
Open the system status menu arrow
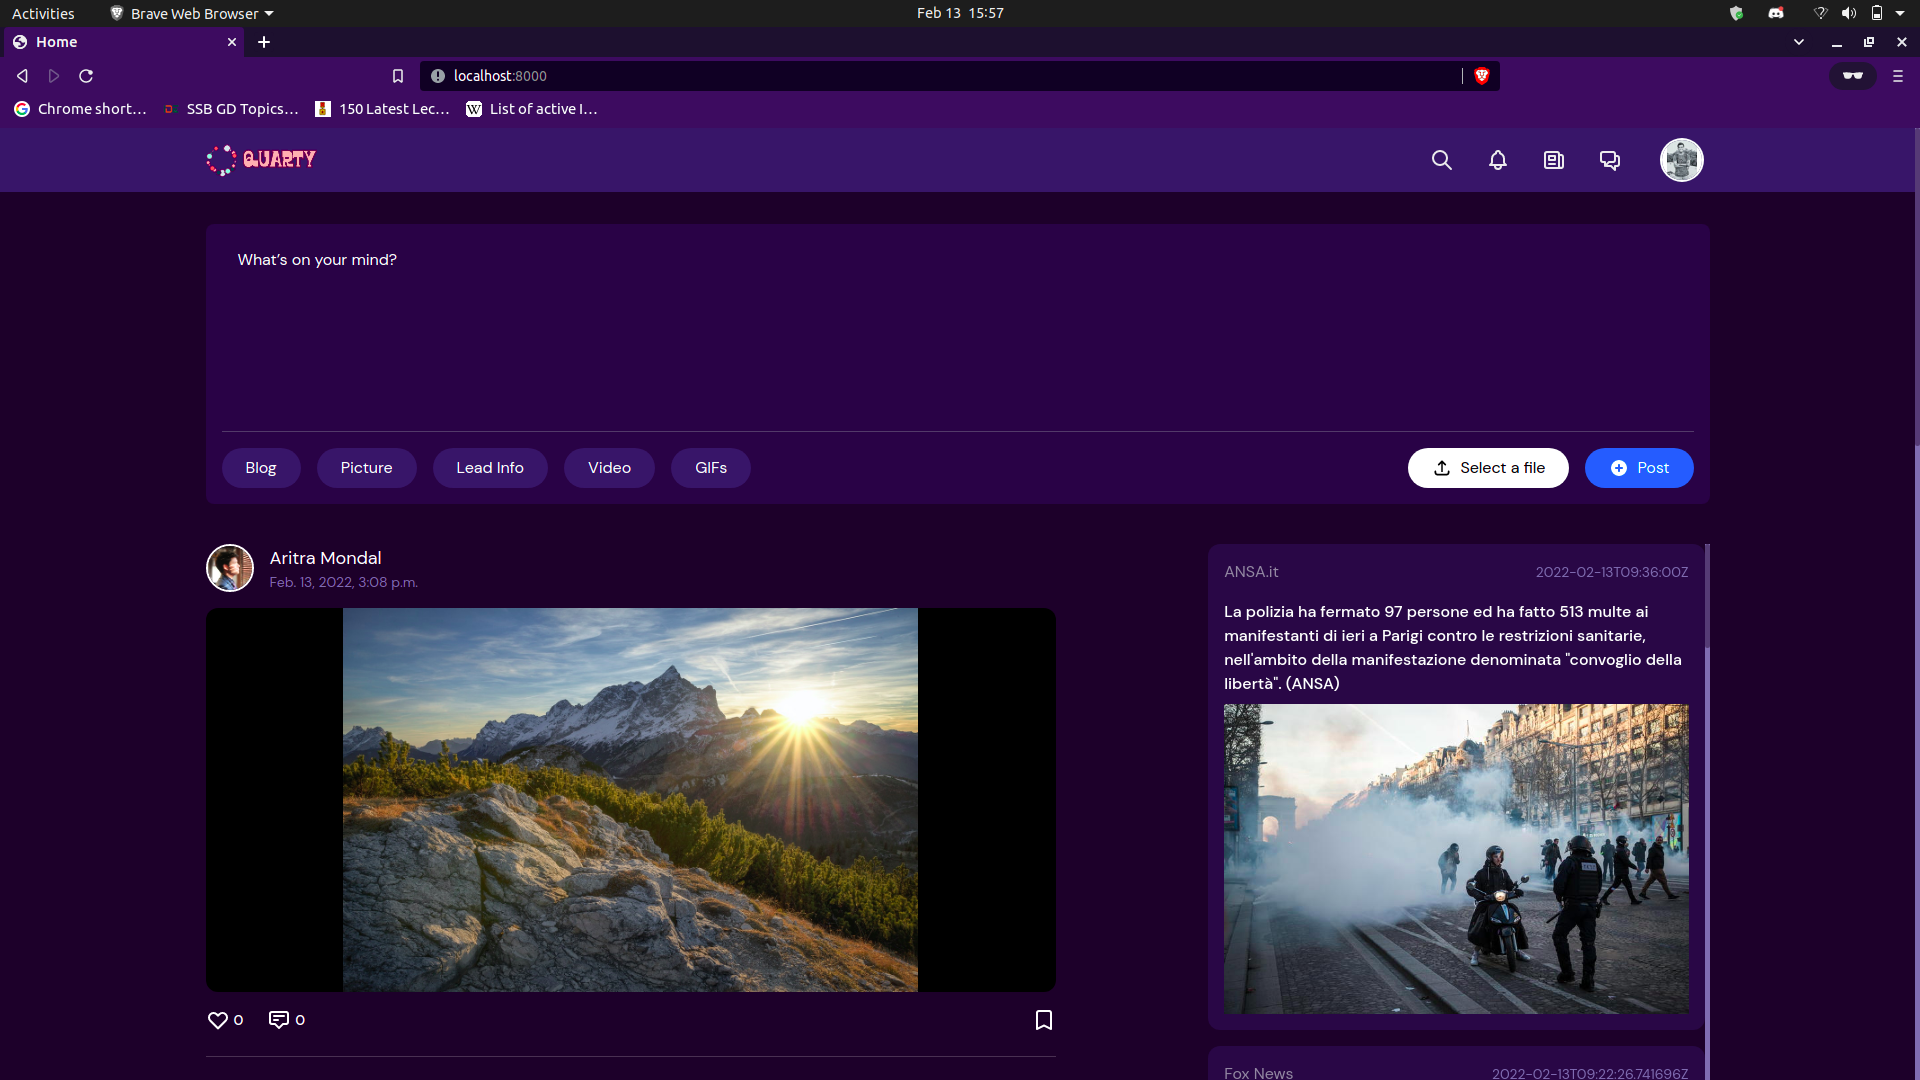pos(1900,13)
